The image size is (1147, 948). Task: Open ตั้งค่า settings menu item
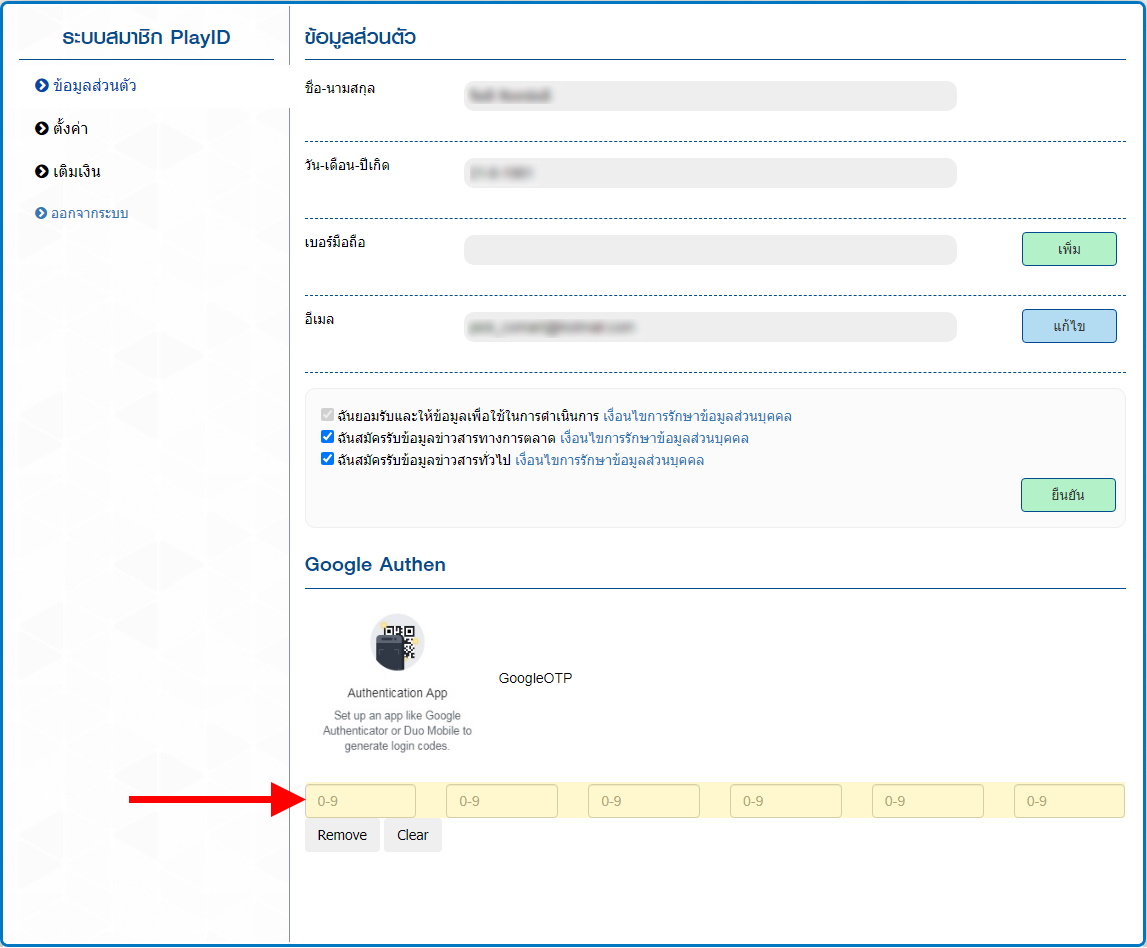(70, 129)
